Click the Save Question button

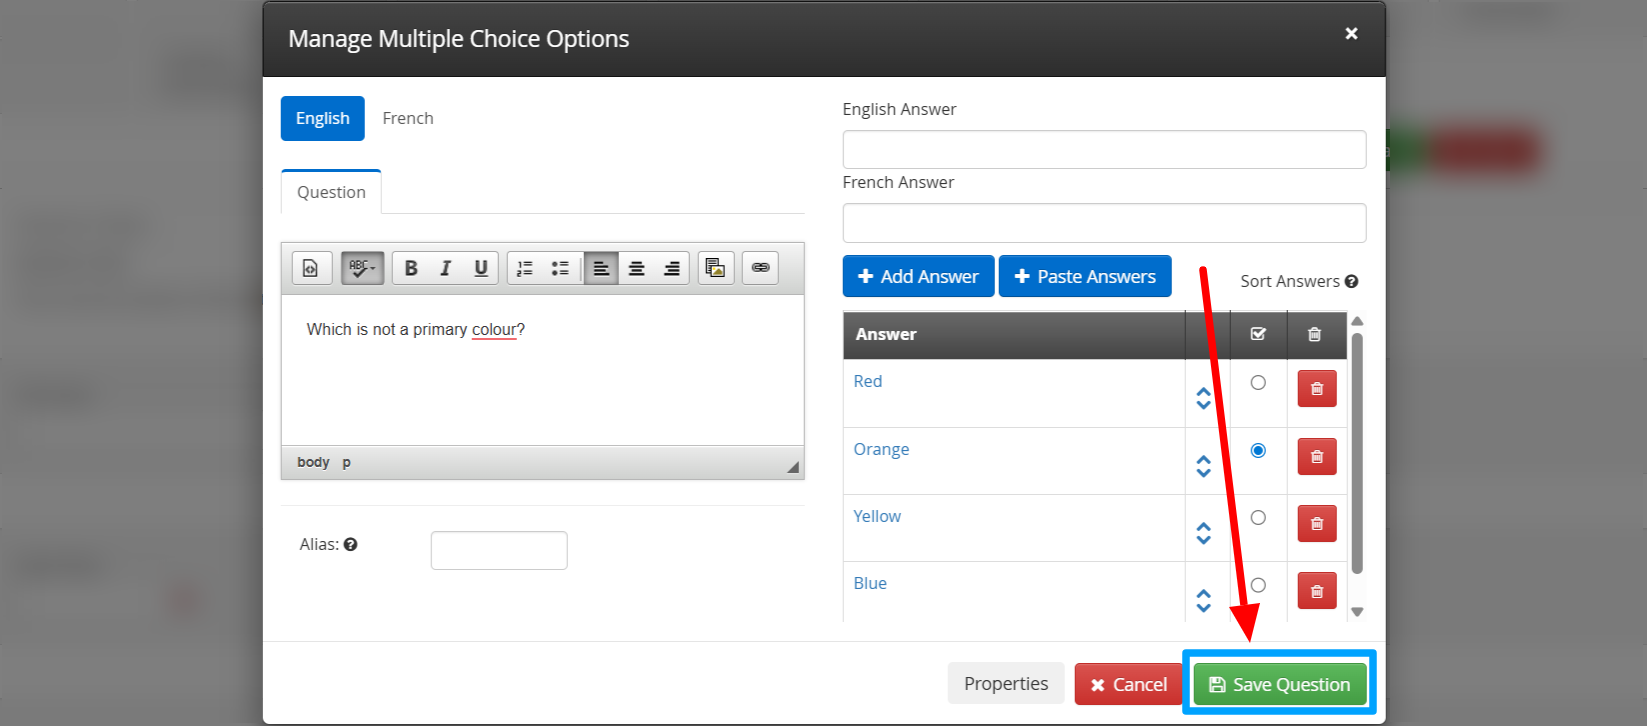pyautogui.click(x=1279, y=685)
